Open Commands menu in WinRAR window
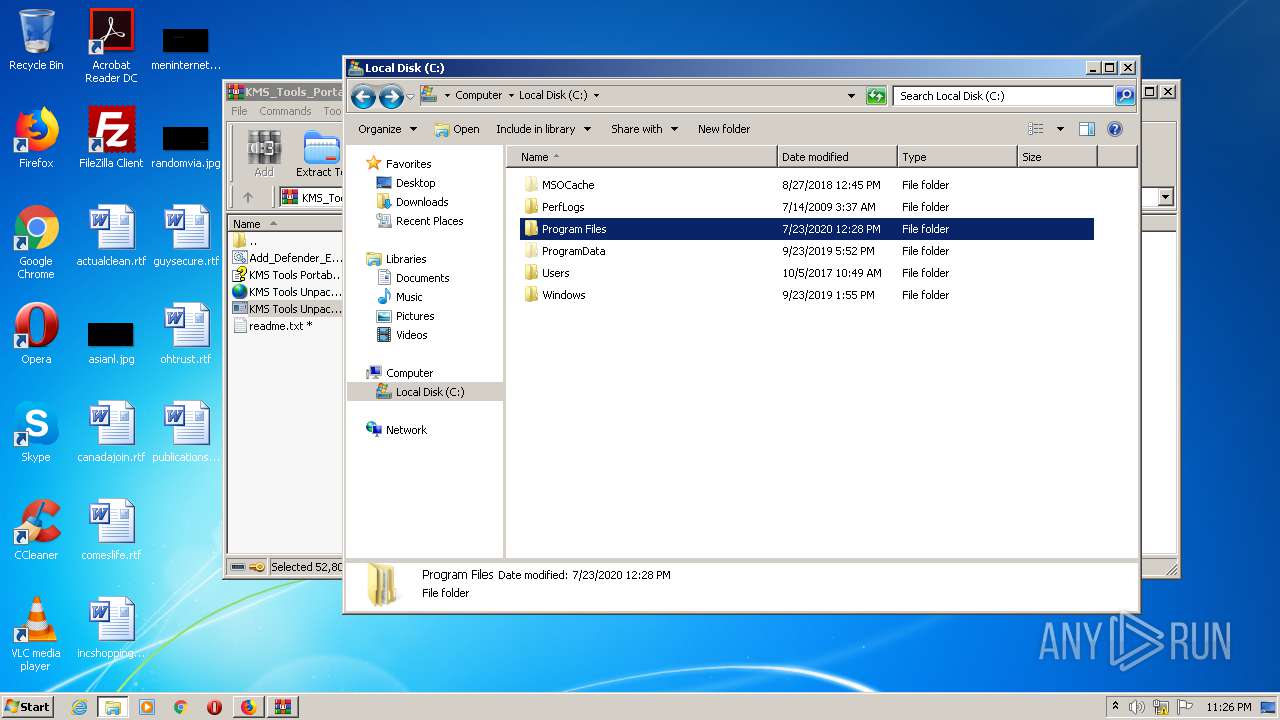This screenshot has width=1280, height=720. 285,111
